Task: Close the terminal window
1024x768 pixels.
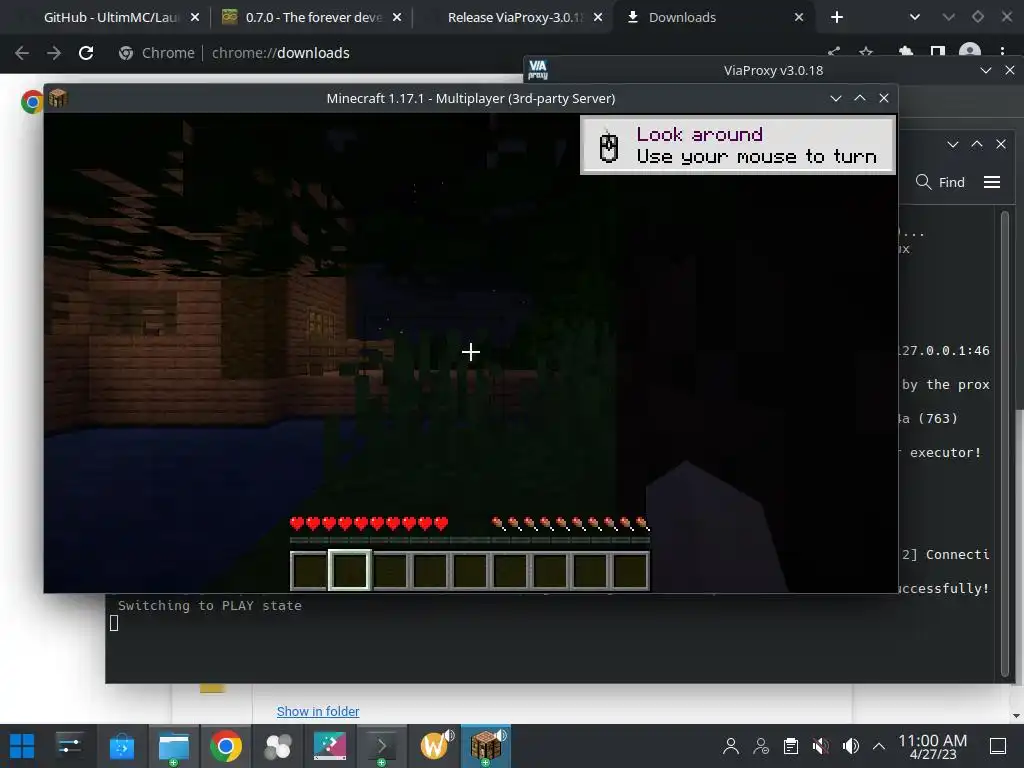Action: 1000,144
